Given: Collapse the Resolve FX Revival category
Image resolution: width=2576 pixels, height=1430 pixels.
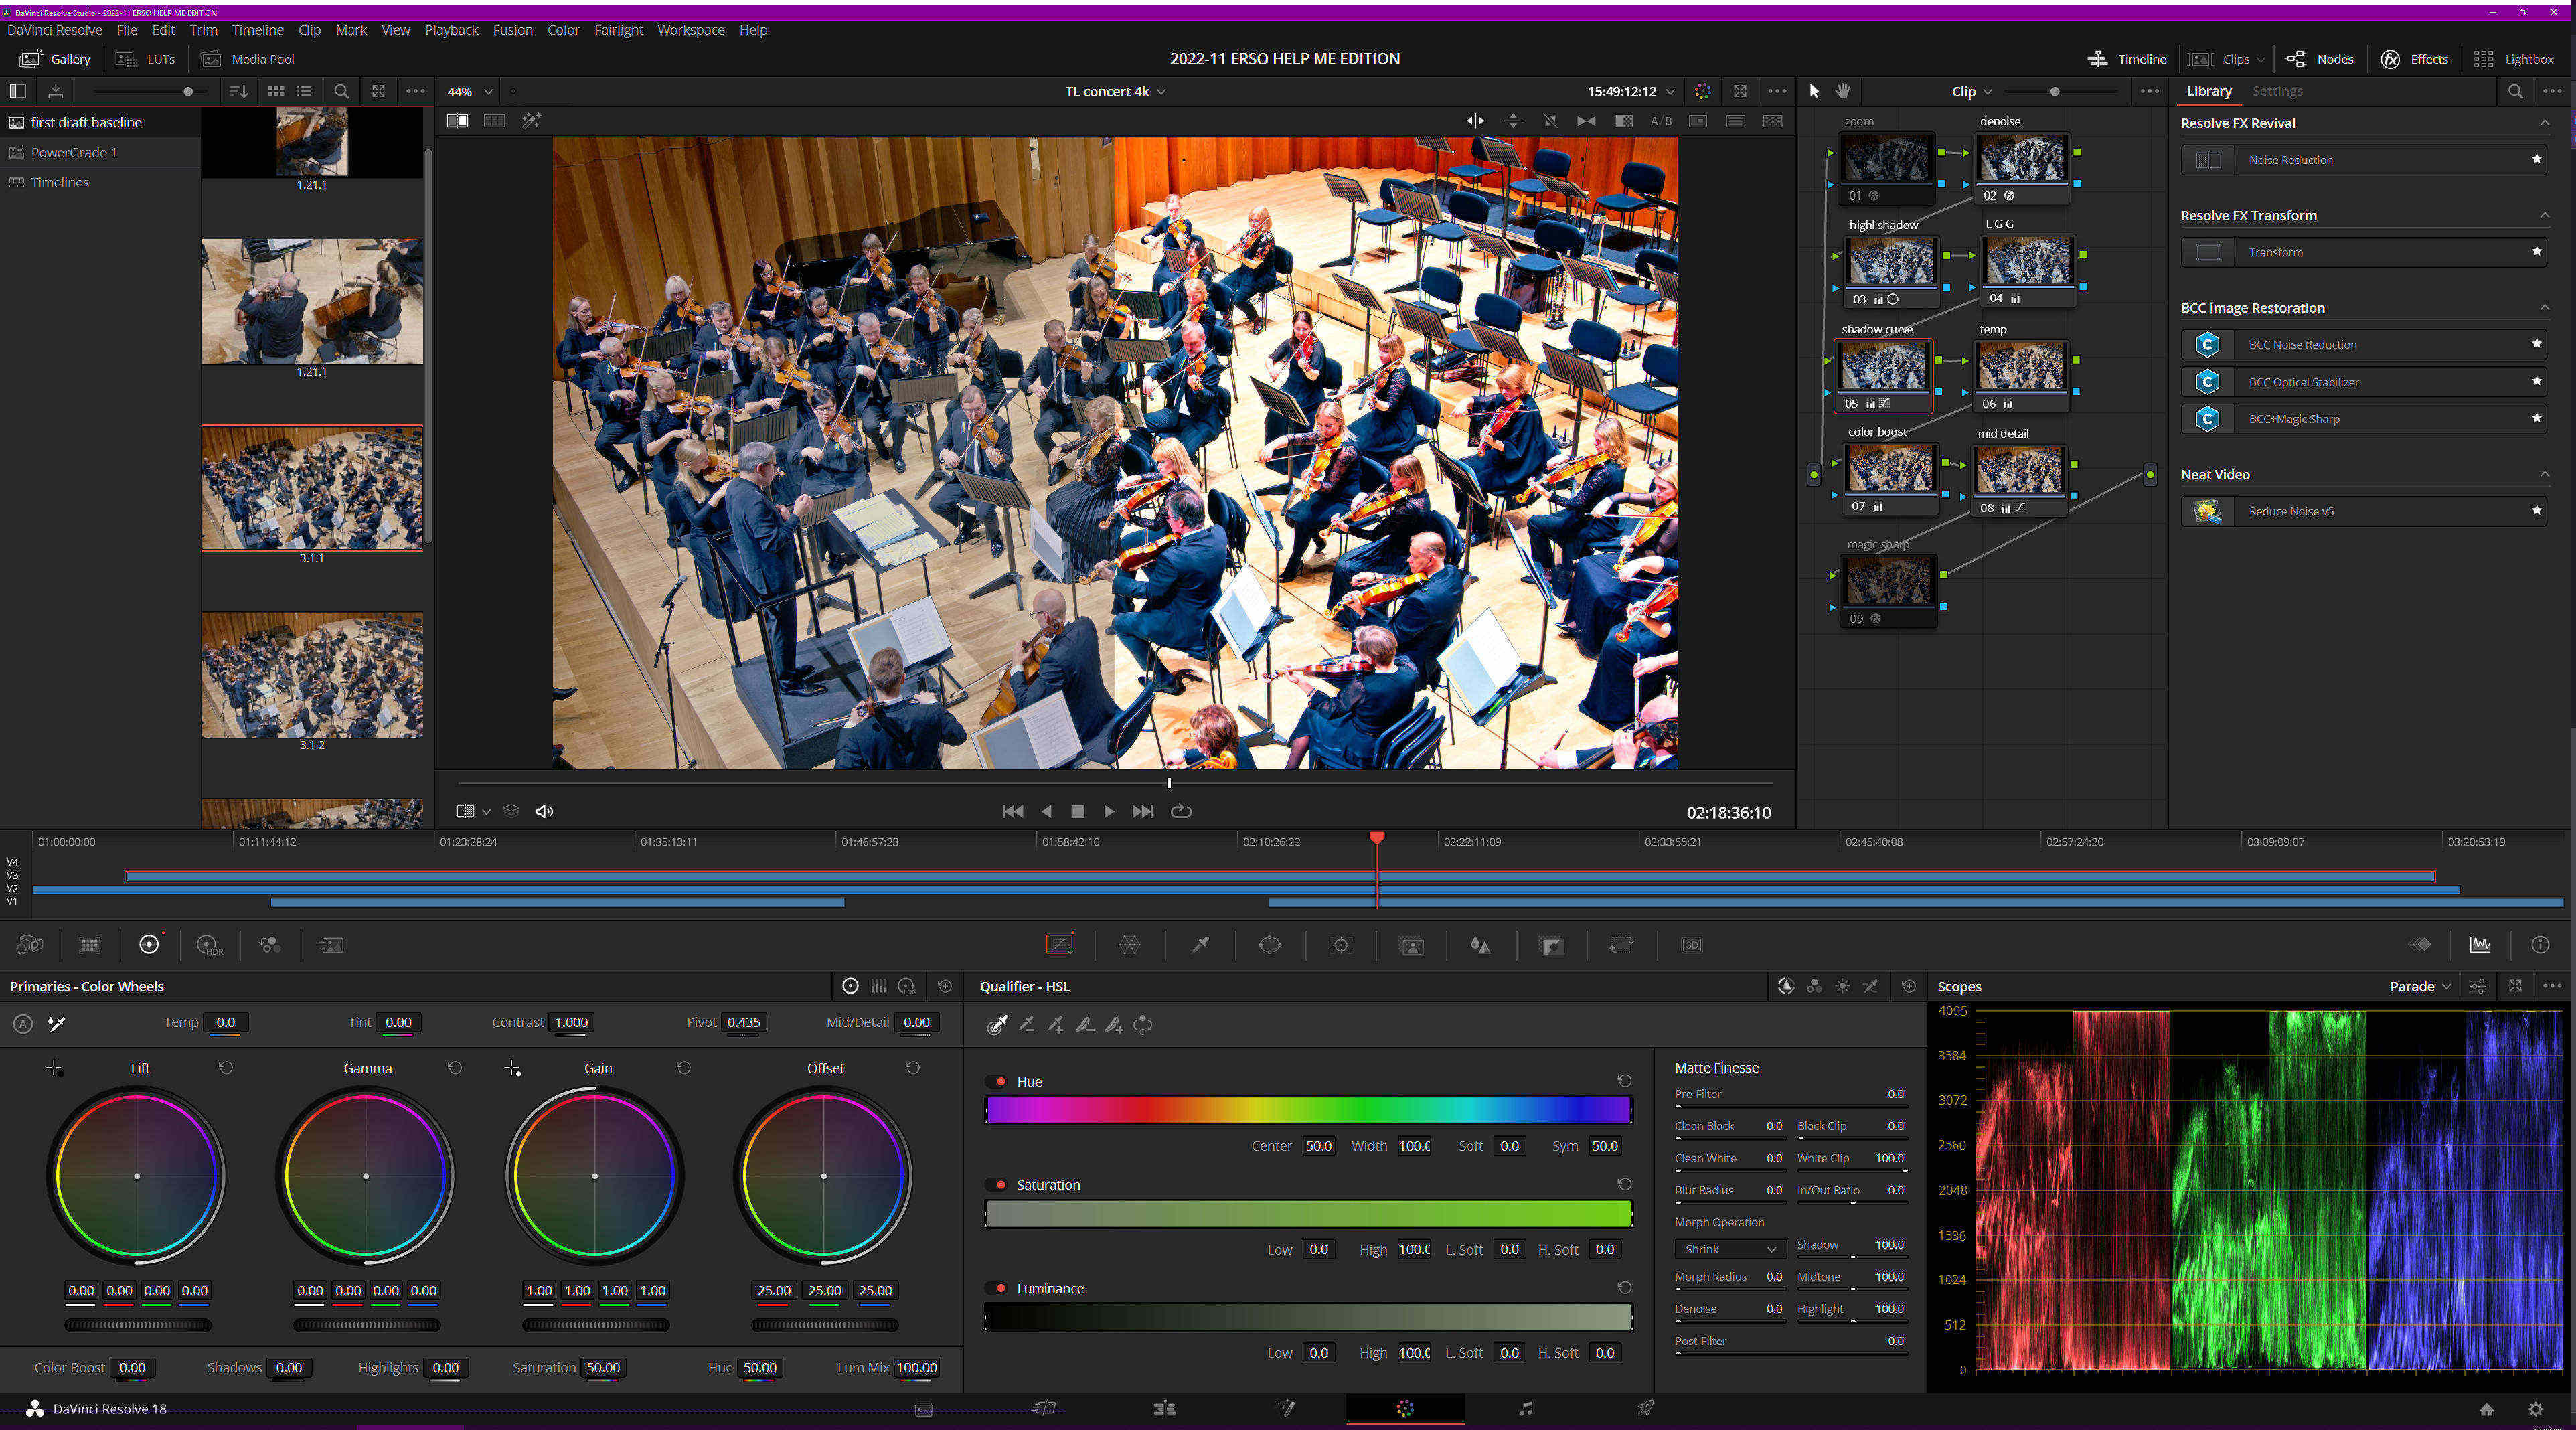Looking at the screenshot, I should click(2544, 123).
